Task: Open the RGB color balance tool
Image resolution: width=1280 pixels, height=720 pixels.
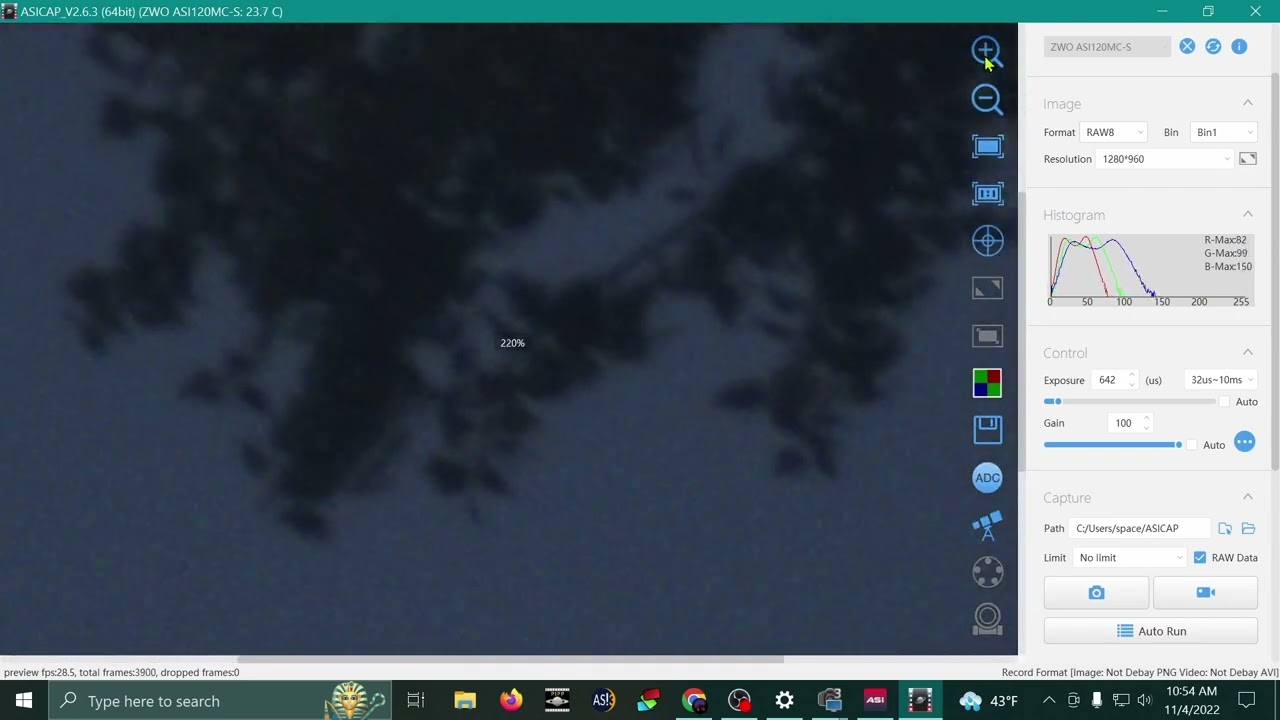Action: (987, 383)
